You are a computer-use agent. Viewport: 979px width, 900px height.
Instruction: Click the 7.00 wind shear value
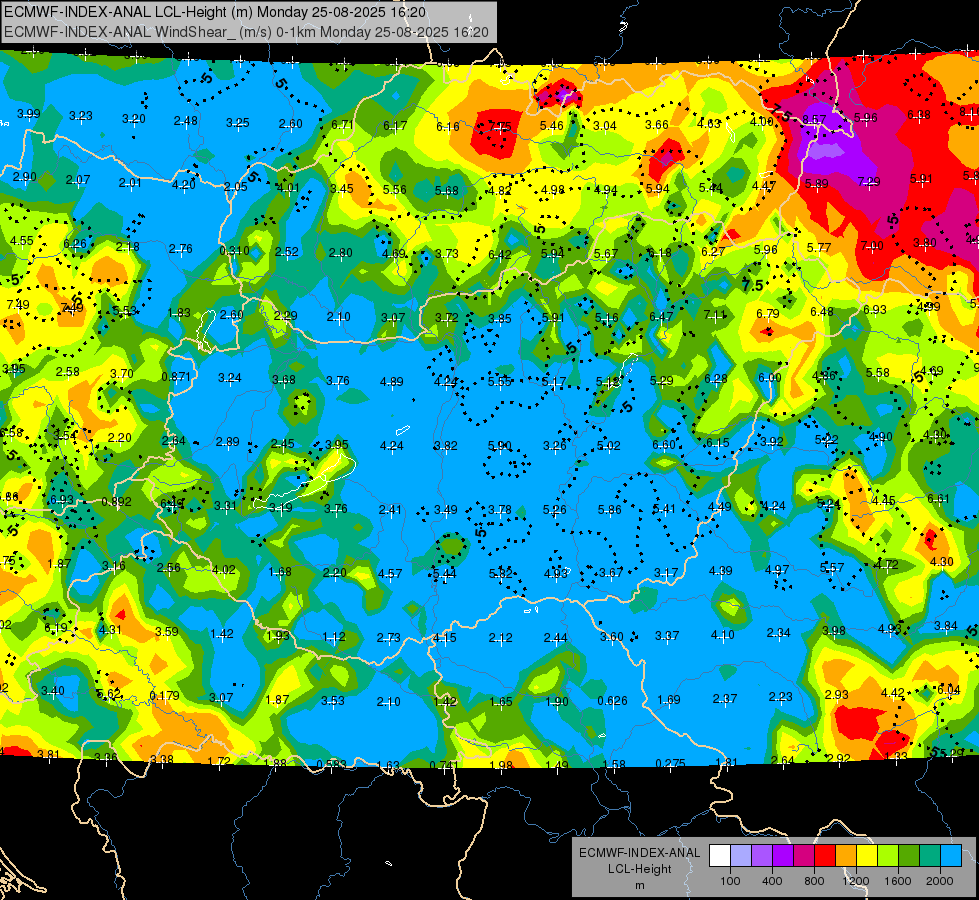tap(872, 245)
